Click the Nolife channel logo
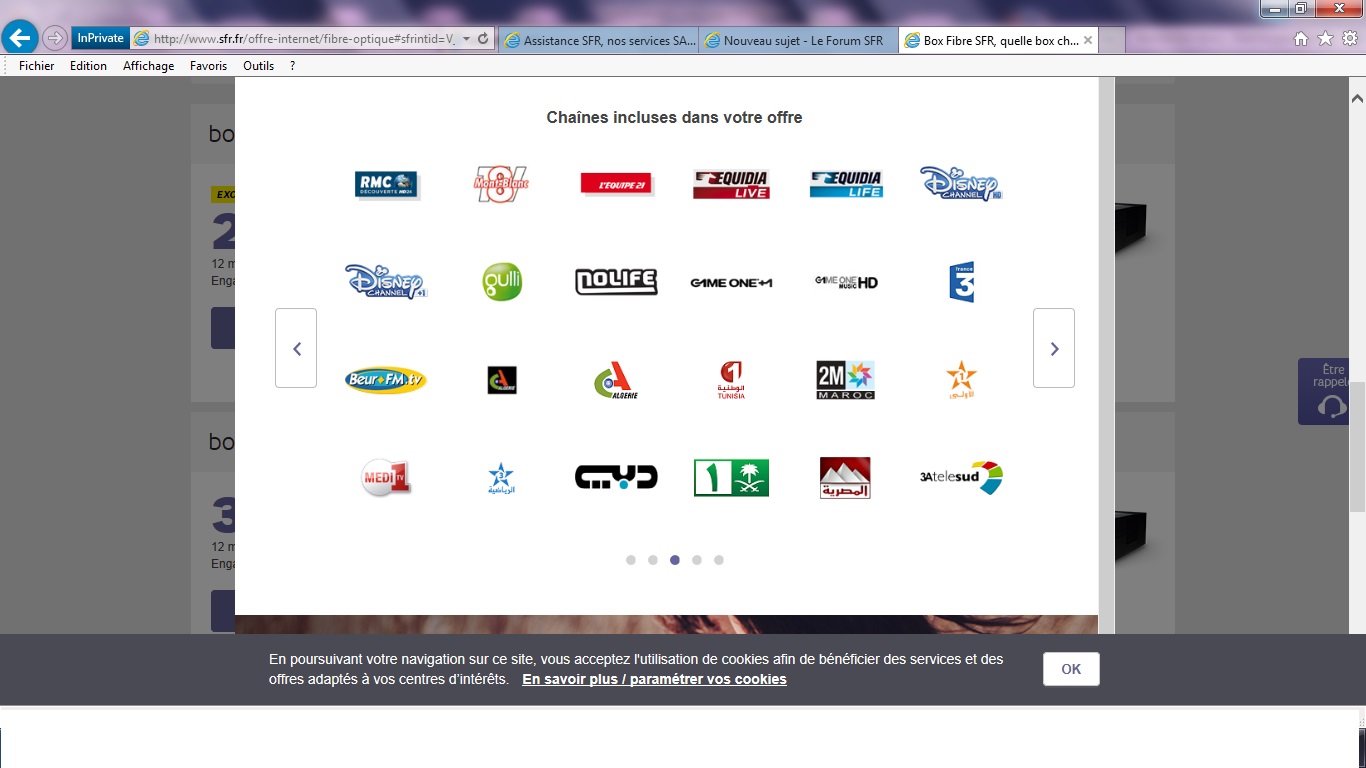Viewport: 1366px width, 768px height. 616,282
